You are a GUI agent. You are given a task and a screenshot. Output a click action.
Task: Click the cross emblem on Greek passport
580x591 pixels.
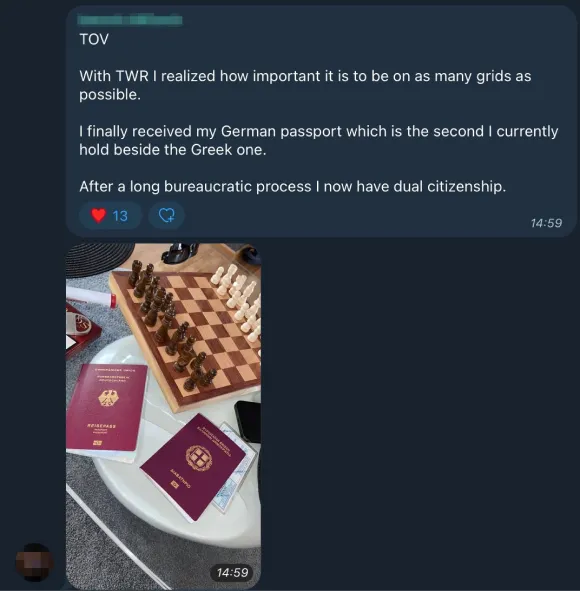(198, 458)
